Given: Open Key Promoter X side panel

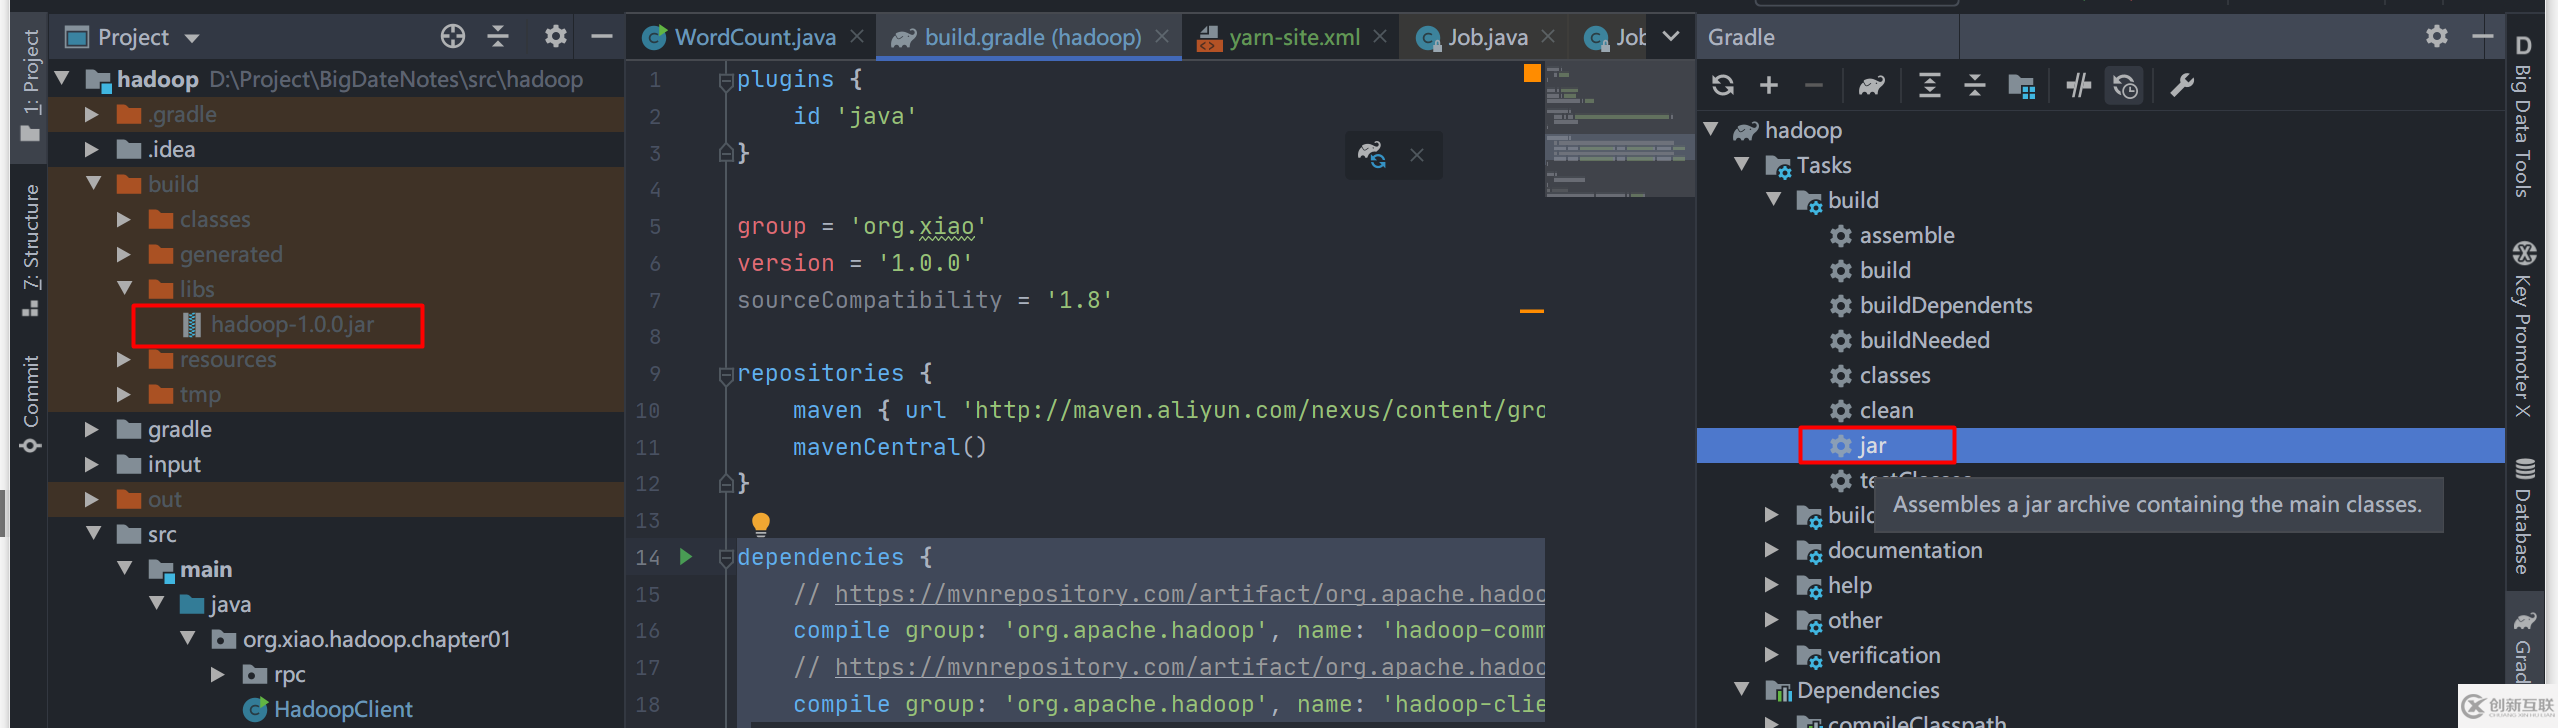Looking at the screenshot, I should [x=2522, y=329].
